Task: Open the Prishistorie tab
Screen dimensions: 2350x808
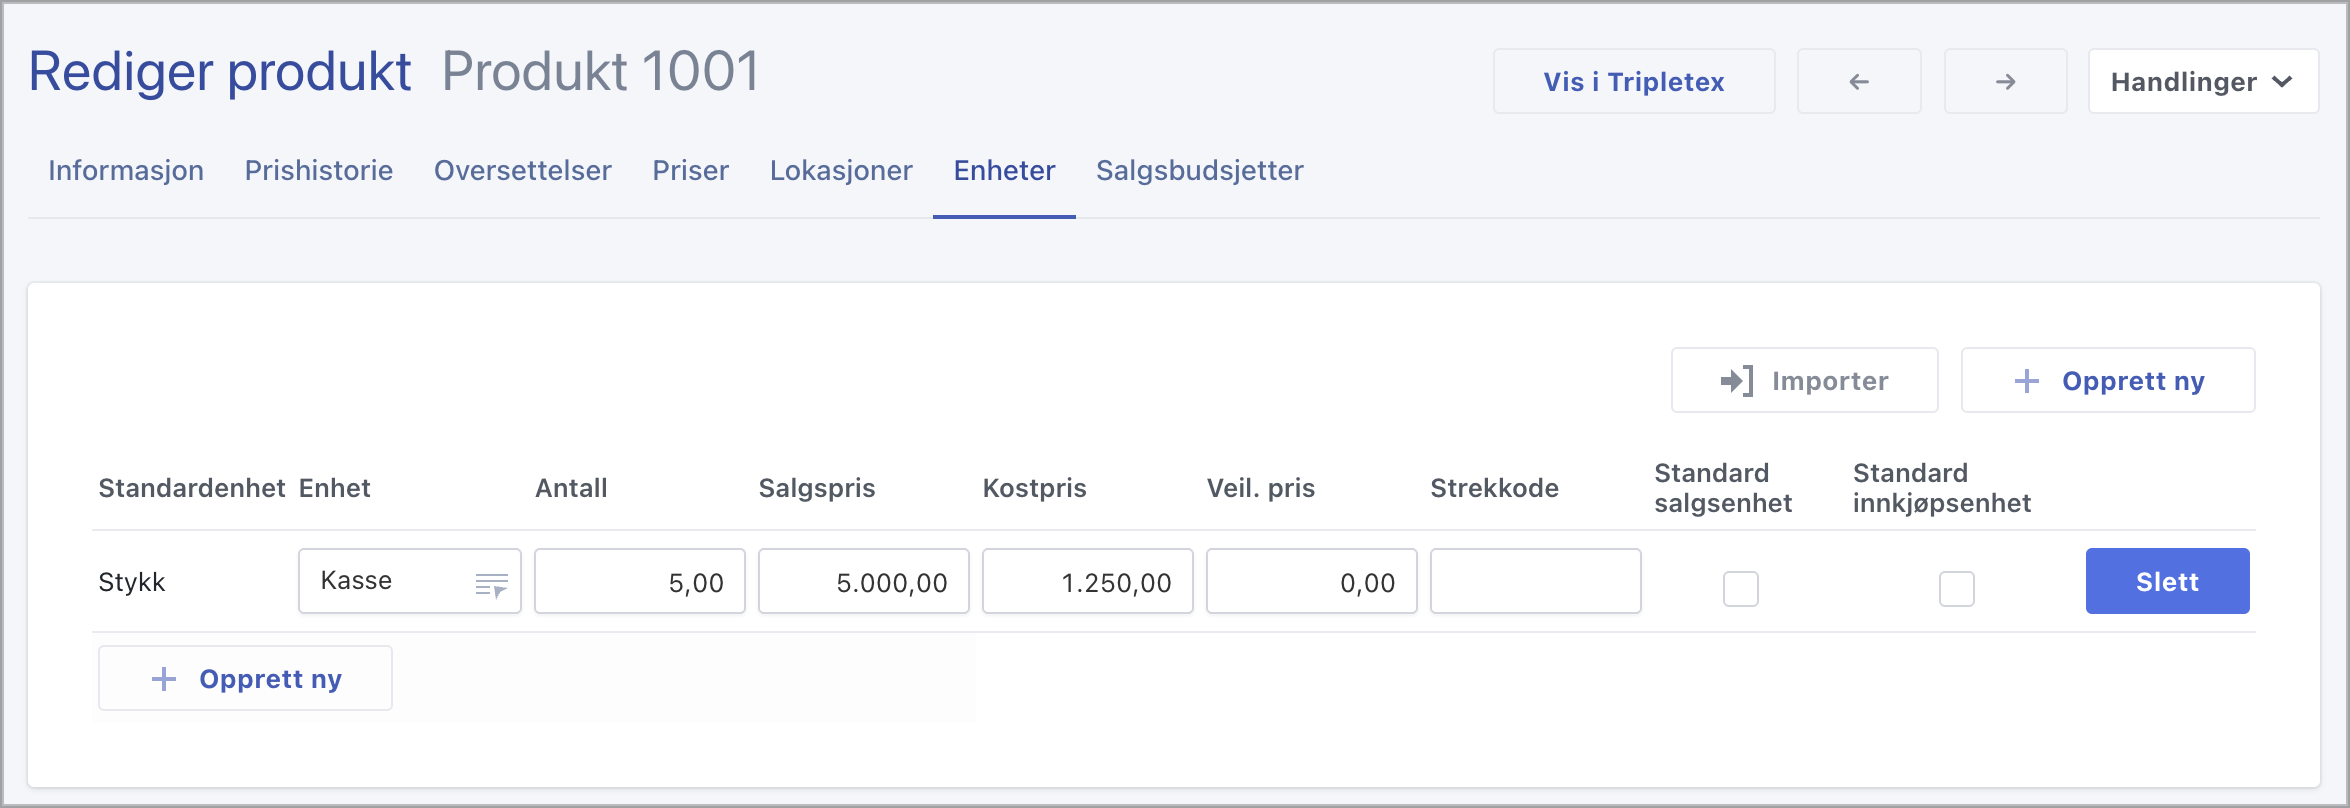Action: pyautogui.click(x=319, y=171)
